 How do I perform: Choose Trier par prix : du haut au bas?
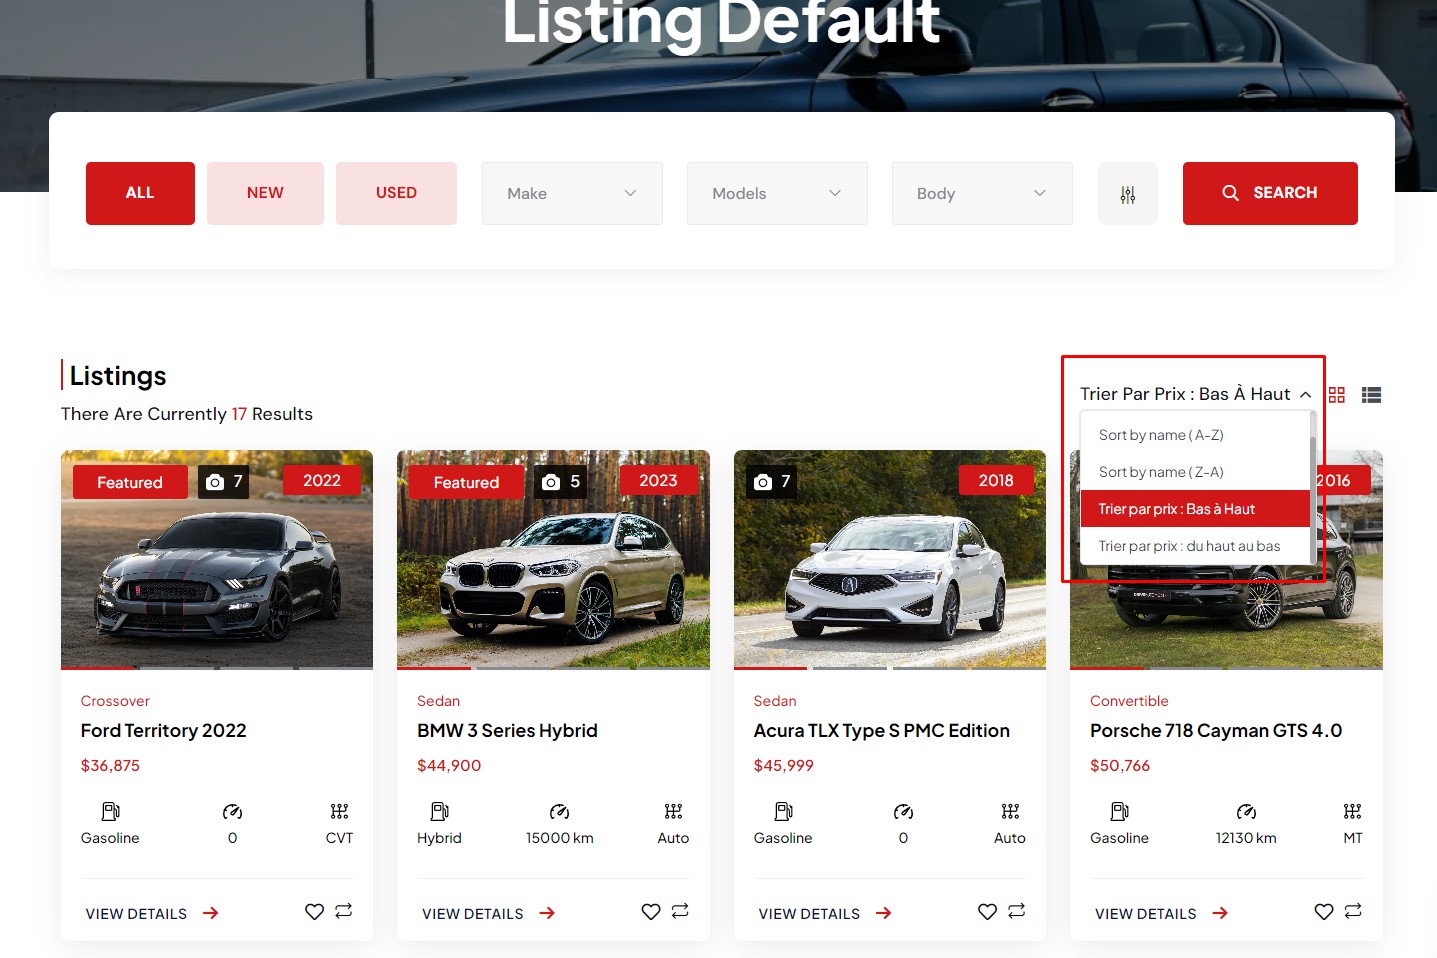(1195, 546)
